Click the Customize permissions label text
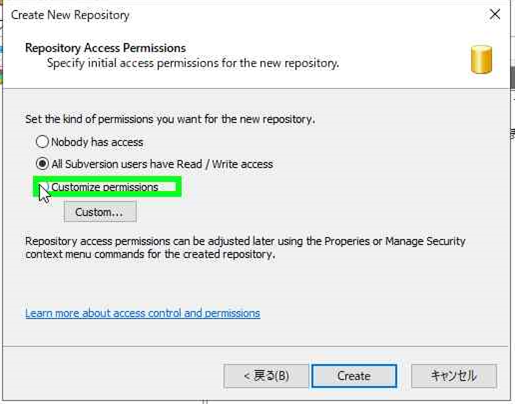Screen dimensions: 515x404 [x=105, y=187]
